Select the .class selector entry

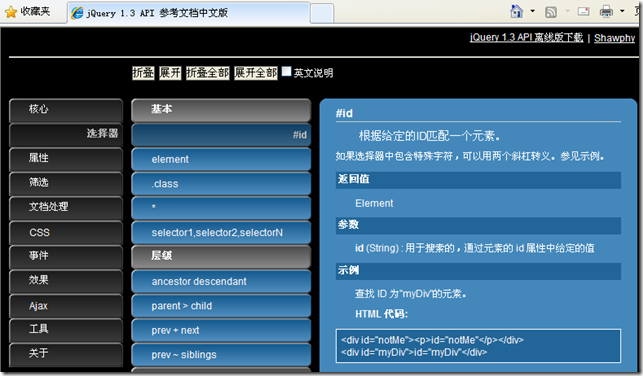[221, 183]
